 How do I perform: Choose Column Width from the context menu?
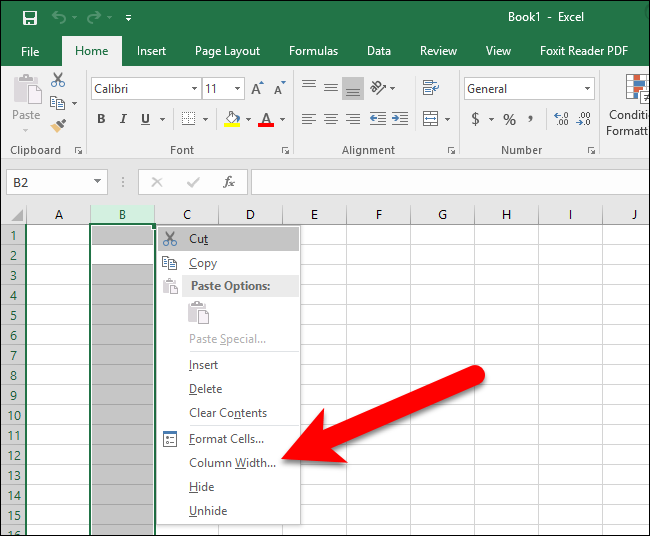228,463
